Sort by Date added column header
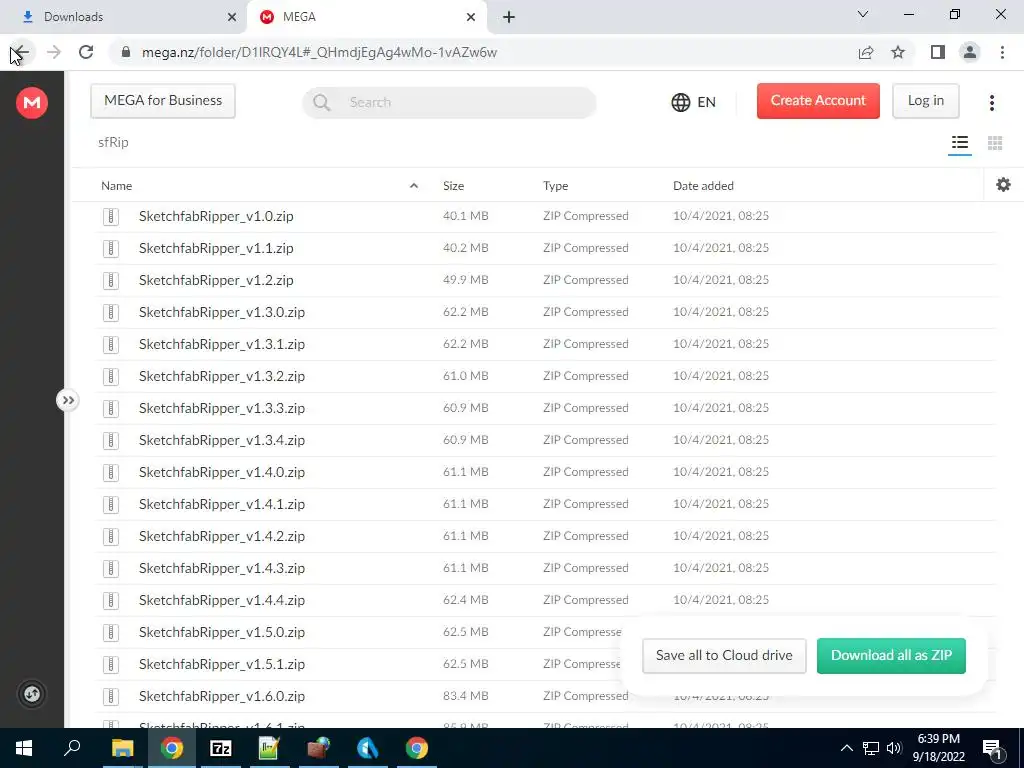This screenshot has height=768, width=1024. point(703,185)
